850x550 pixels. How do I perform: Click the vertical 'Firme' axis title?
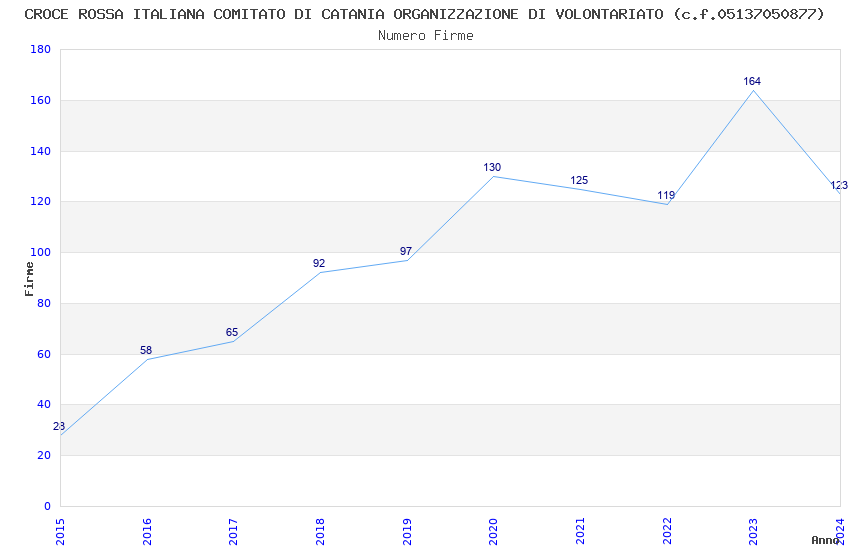tap(29, 279)
